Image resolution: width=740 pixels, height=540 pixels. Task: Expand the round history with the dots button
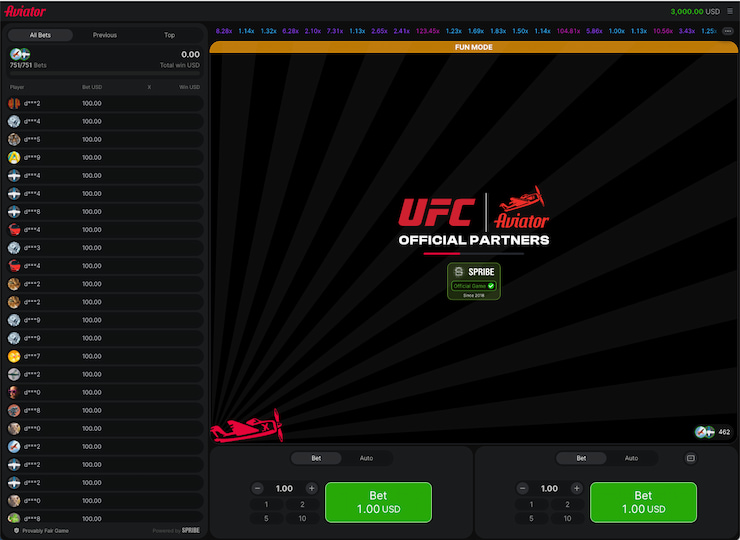coord(728,31)
